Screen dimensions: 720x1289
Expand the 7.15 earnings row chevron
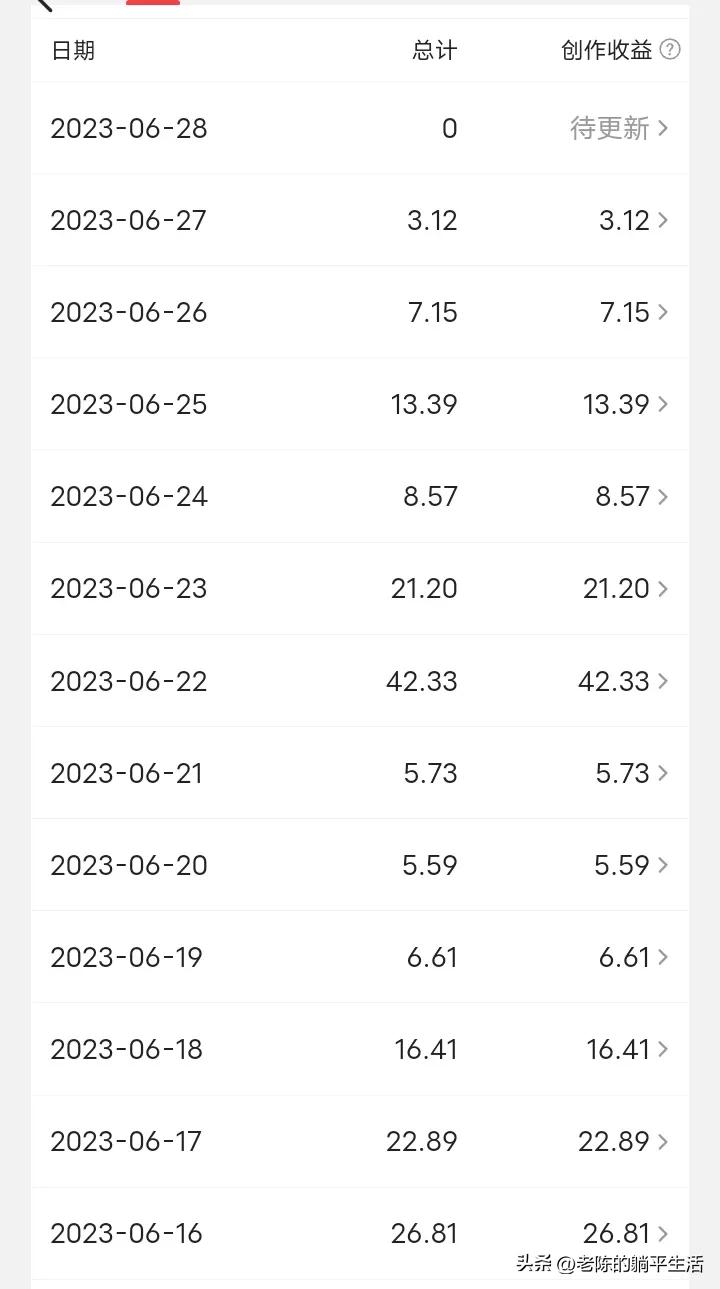[664, 312]
